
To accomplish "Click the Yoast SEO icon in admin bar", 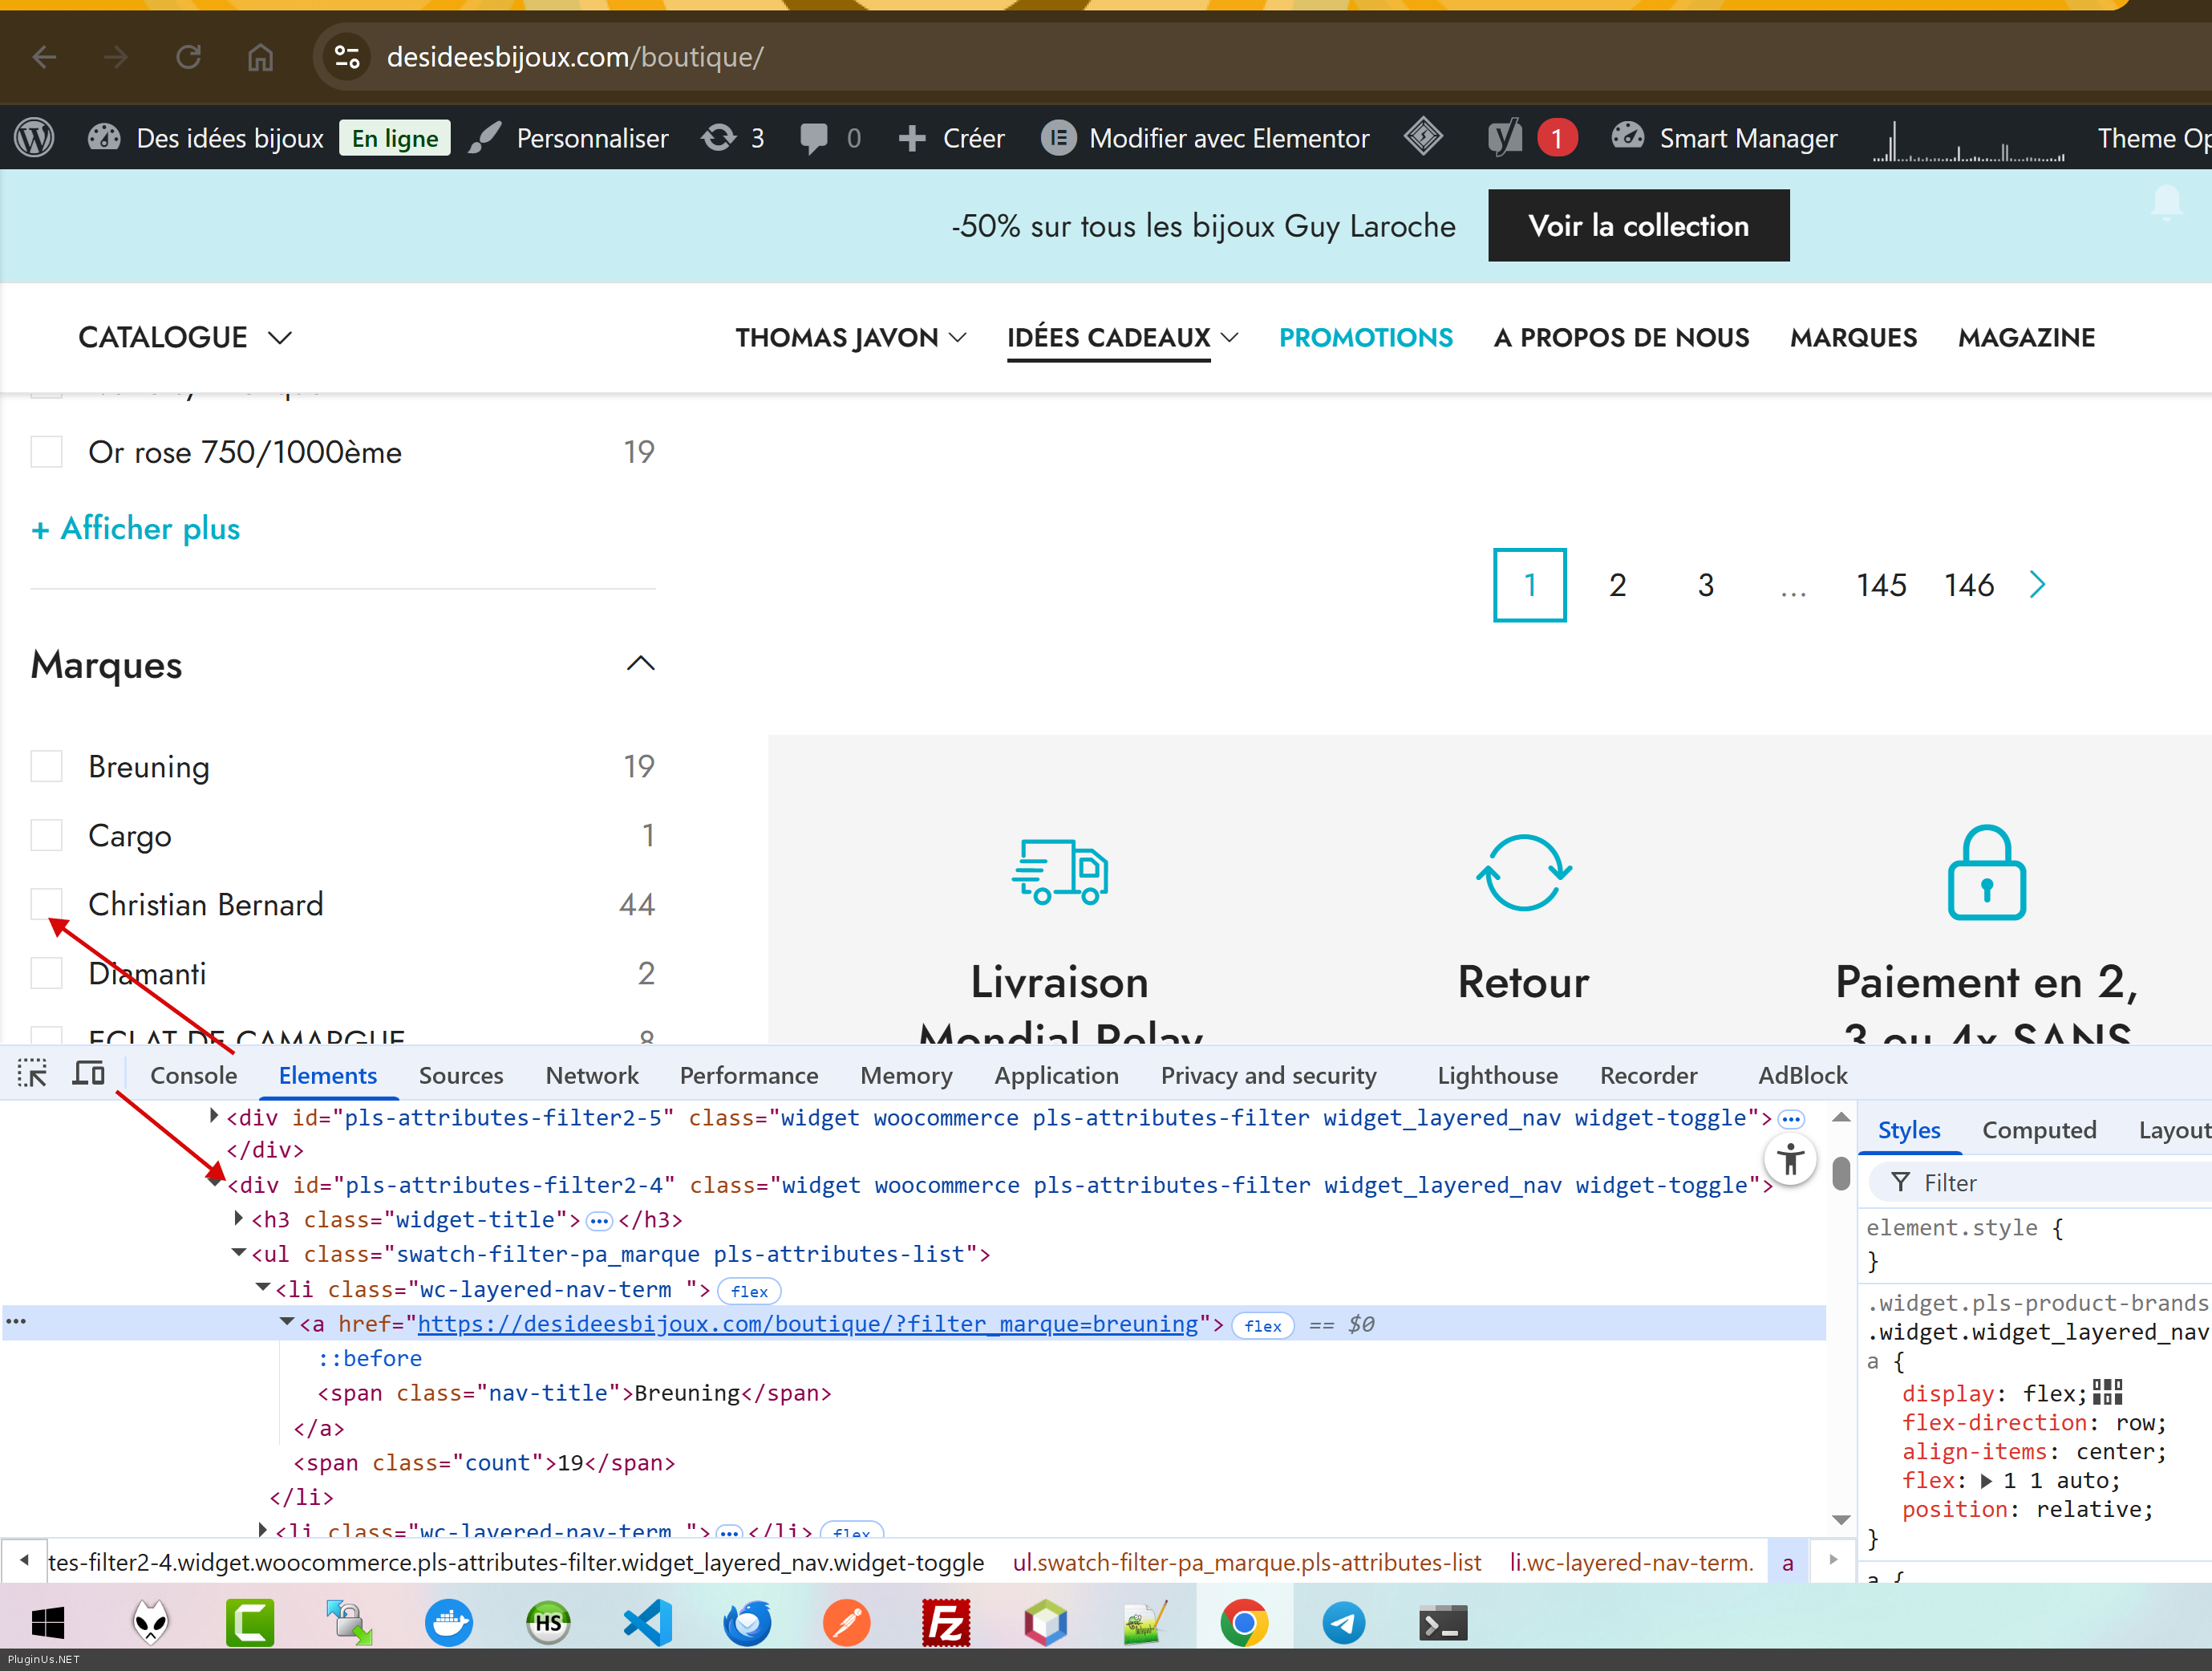I will tap(1504, 138).
